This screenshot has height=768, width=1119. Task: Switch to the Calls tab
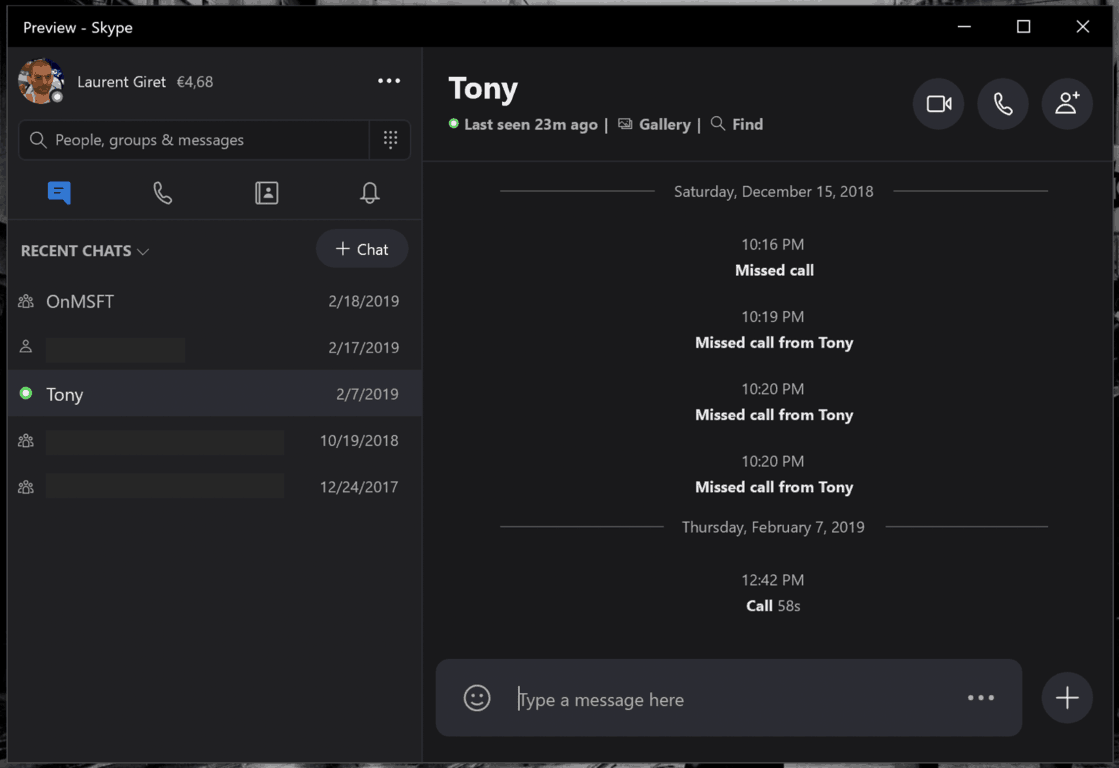coord(163,193)
